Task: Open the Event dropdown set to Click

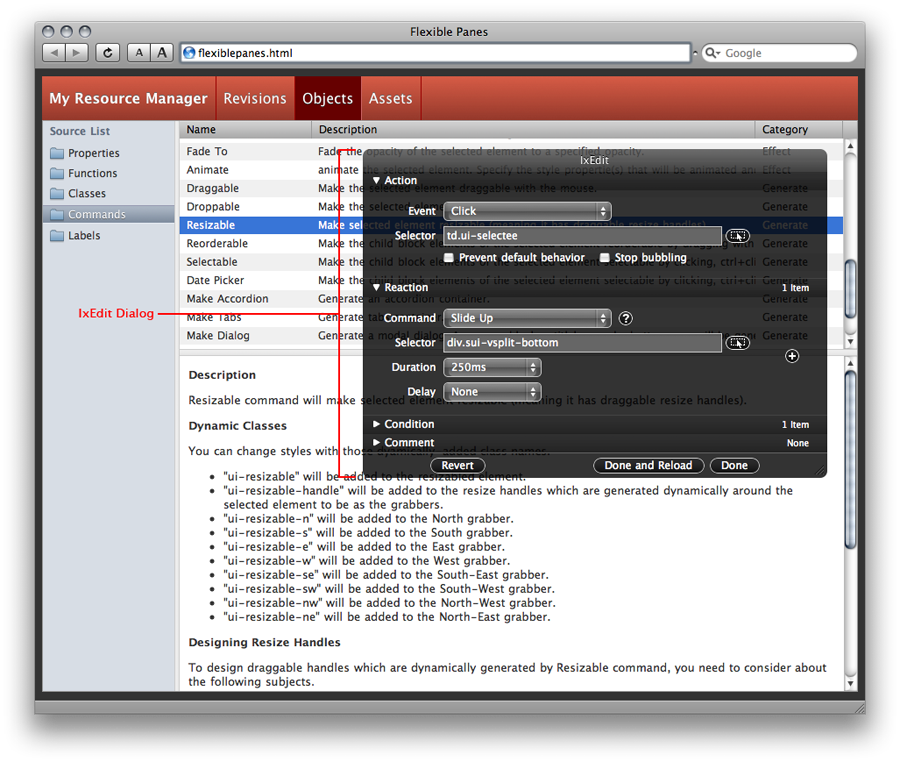Action: (527, 211)
